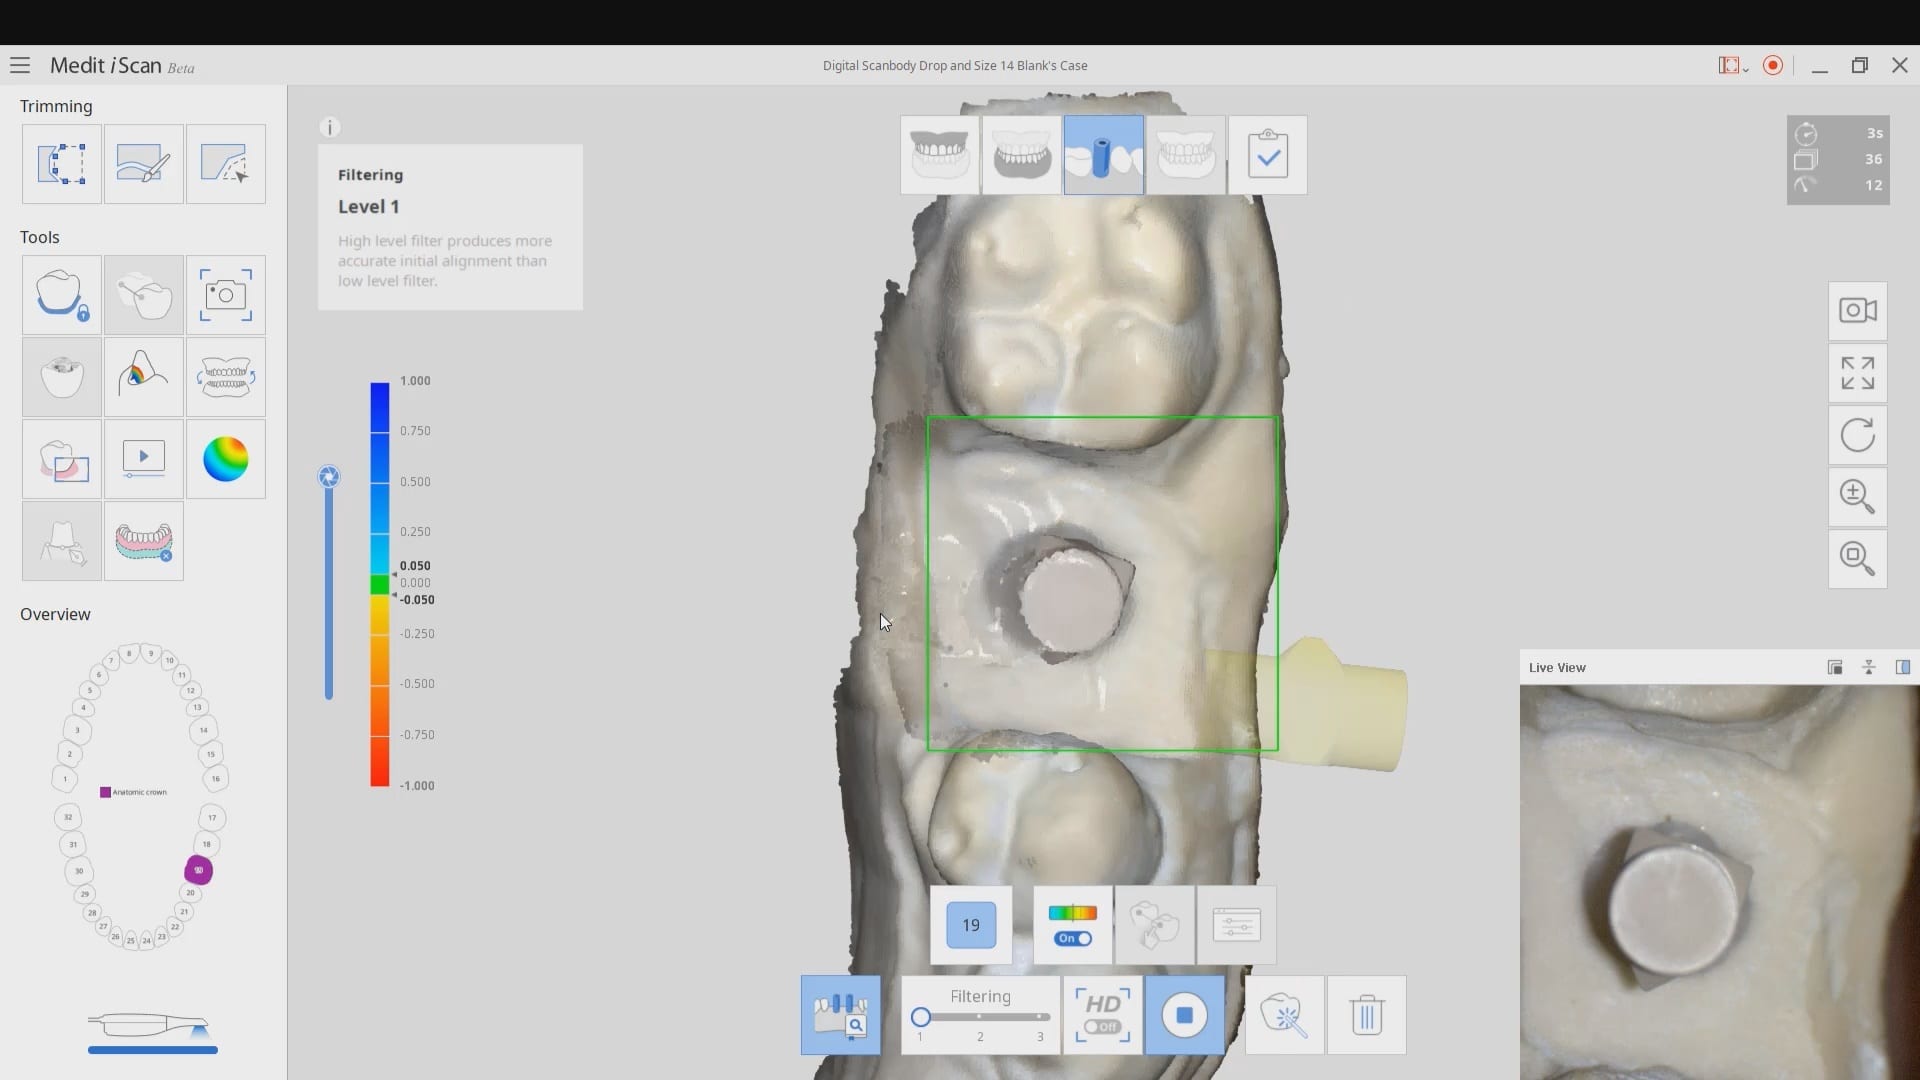1920x1080 pixels.
Task: Click the Live View collapse icon
Action: click(x=1869, y=668)
